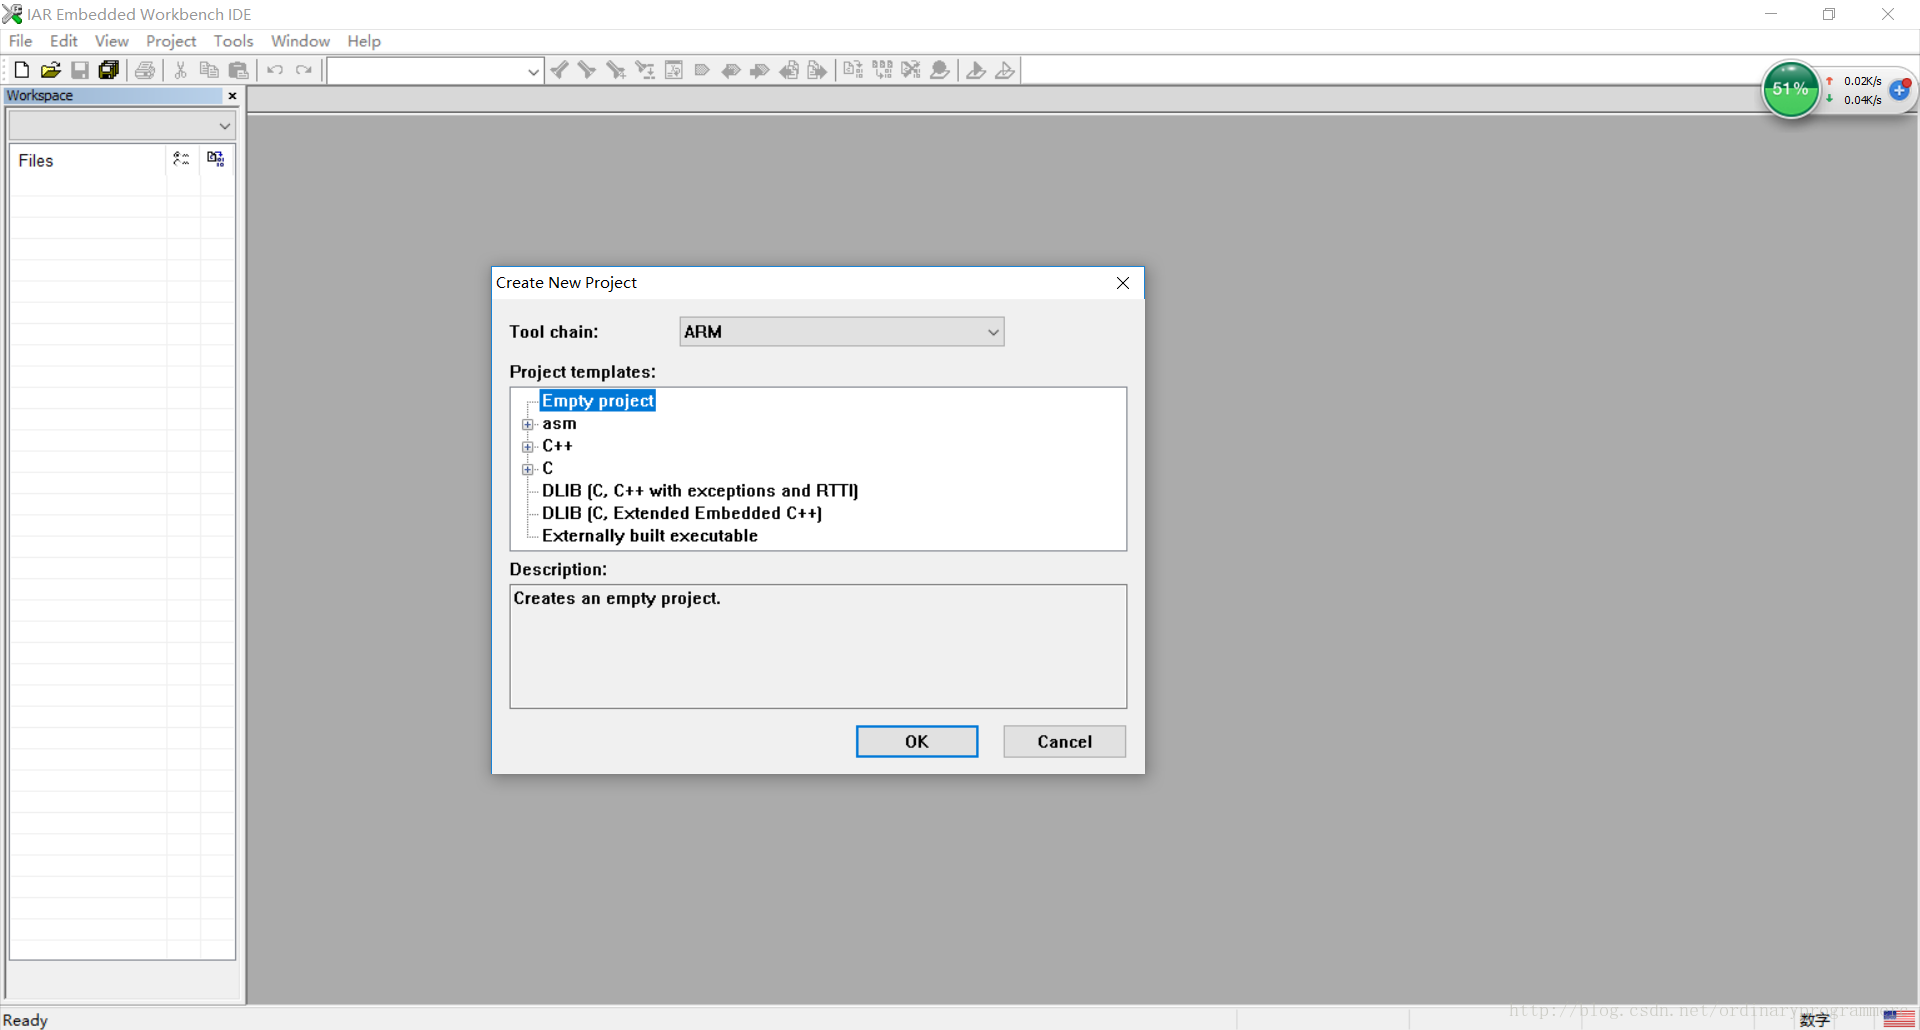Open the Project menu
Screen dimensions: 1920x1030
(171, 41)
